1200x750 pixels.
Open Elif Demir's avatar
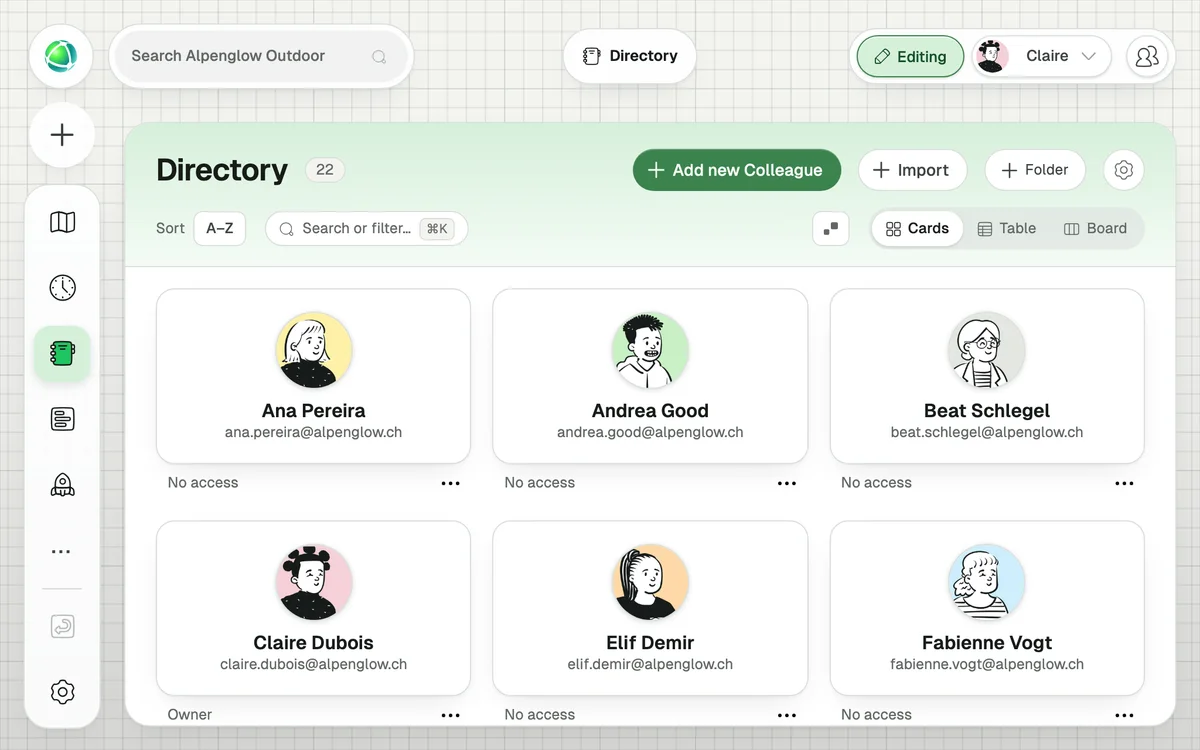coord(650,582)
